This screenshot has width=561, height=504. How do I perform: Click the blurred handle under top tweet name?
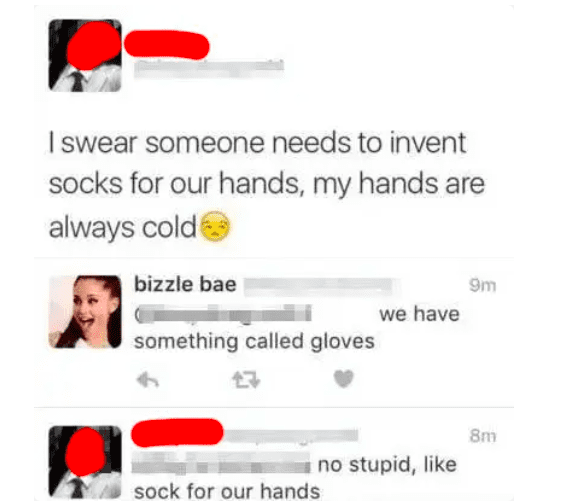pos(209,69)
